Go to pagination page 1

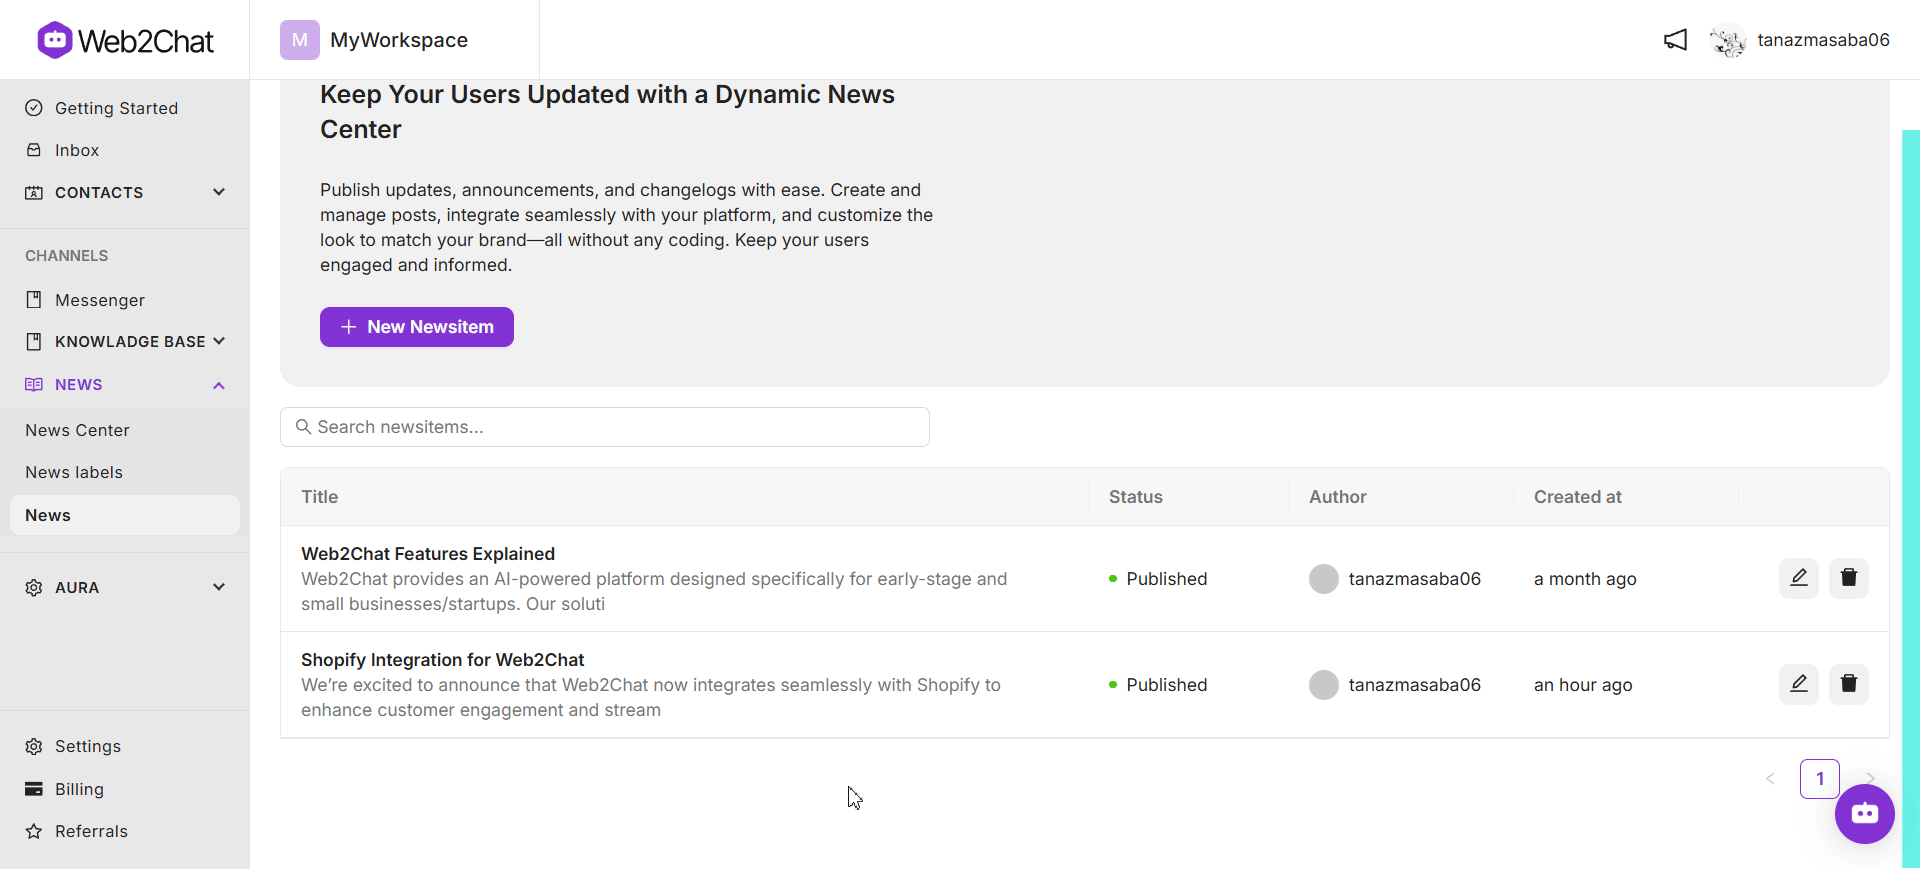pos(1820,779)
